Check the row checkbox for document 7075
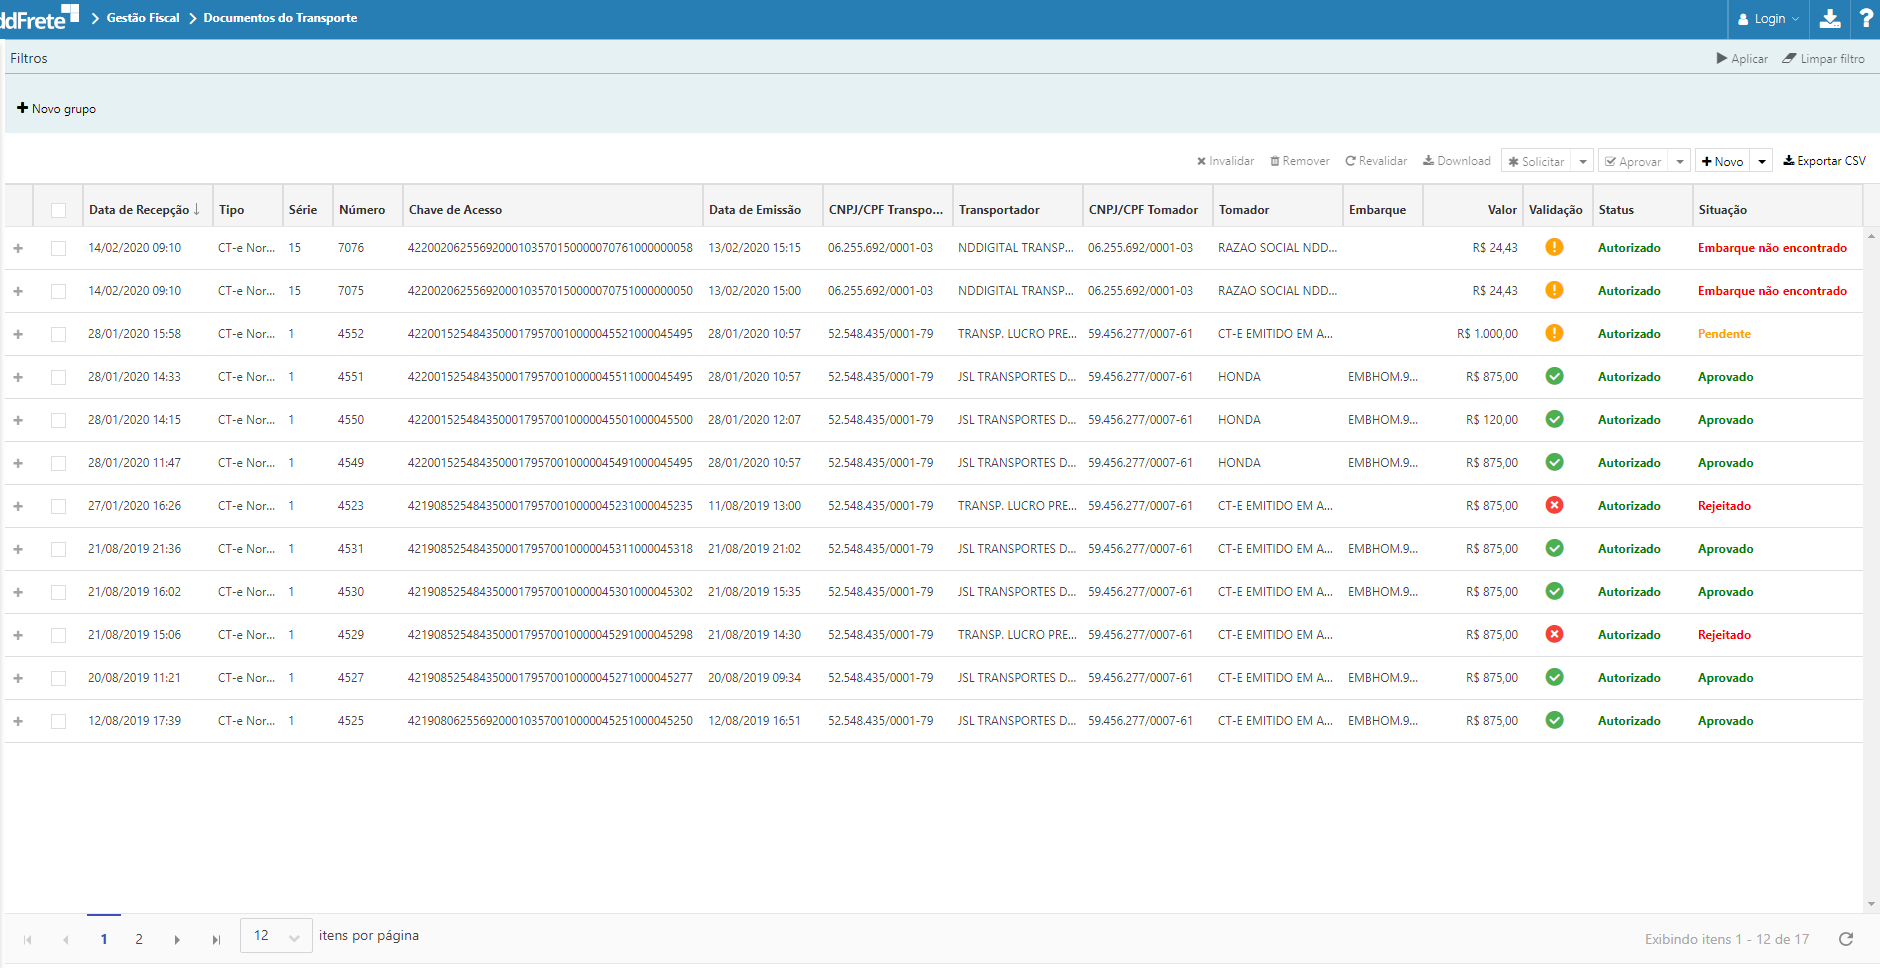 (59, 291)
